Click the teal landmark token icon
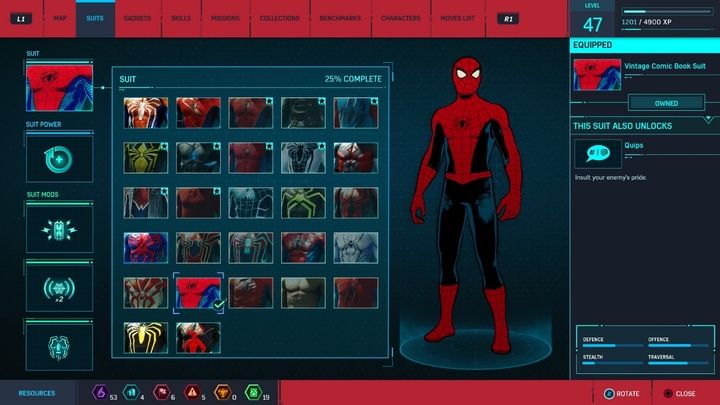The height and width of the screenshot is (405, 720). coord(131,393)
